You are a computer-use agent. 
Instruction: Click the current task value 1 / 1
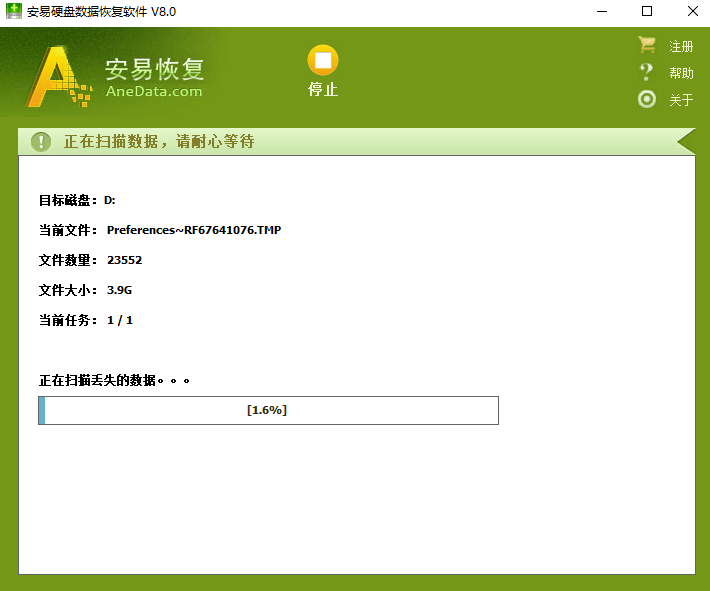120,320
